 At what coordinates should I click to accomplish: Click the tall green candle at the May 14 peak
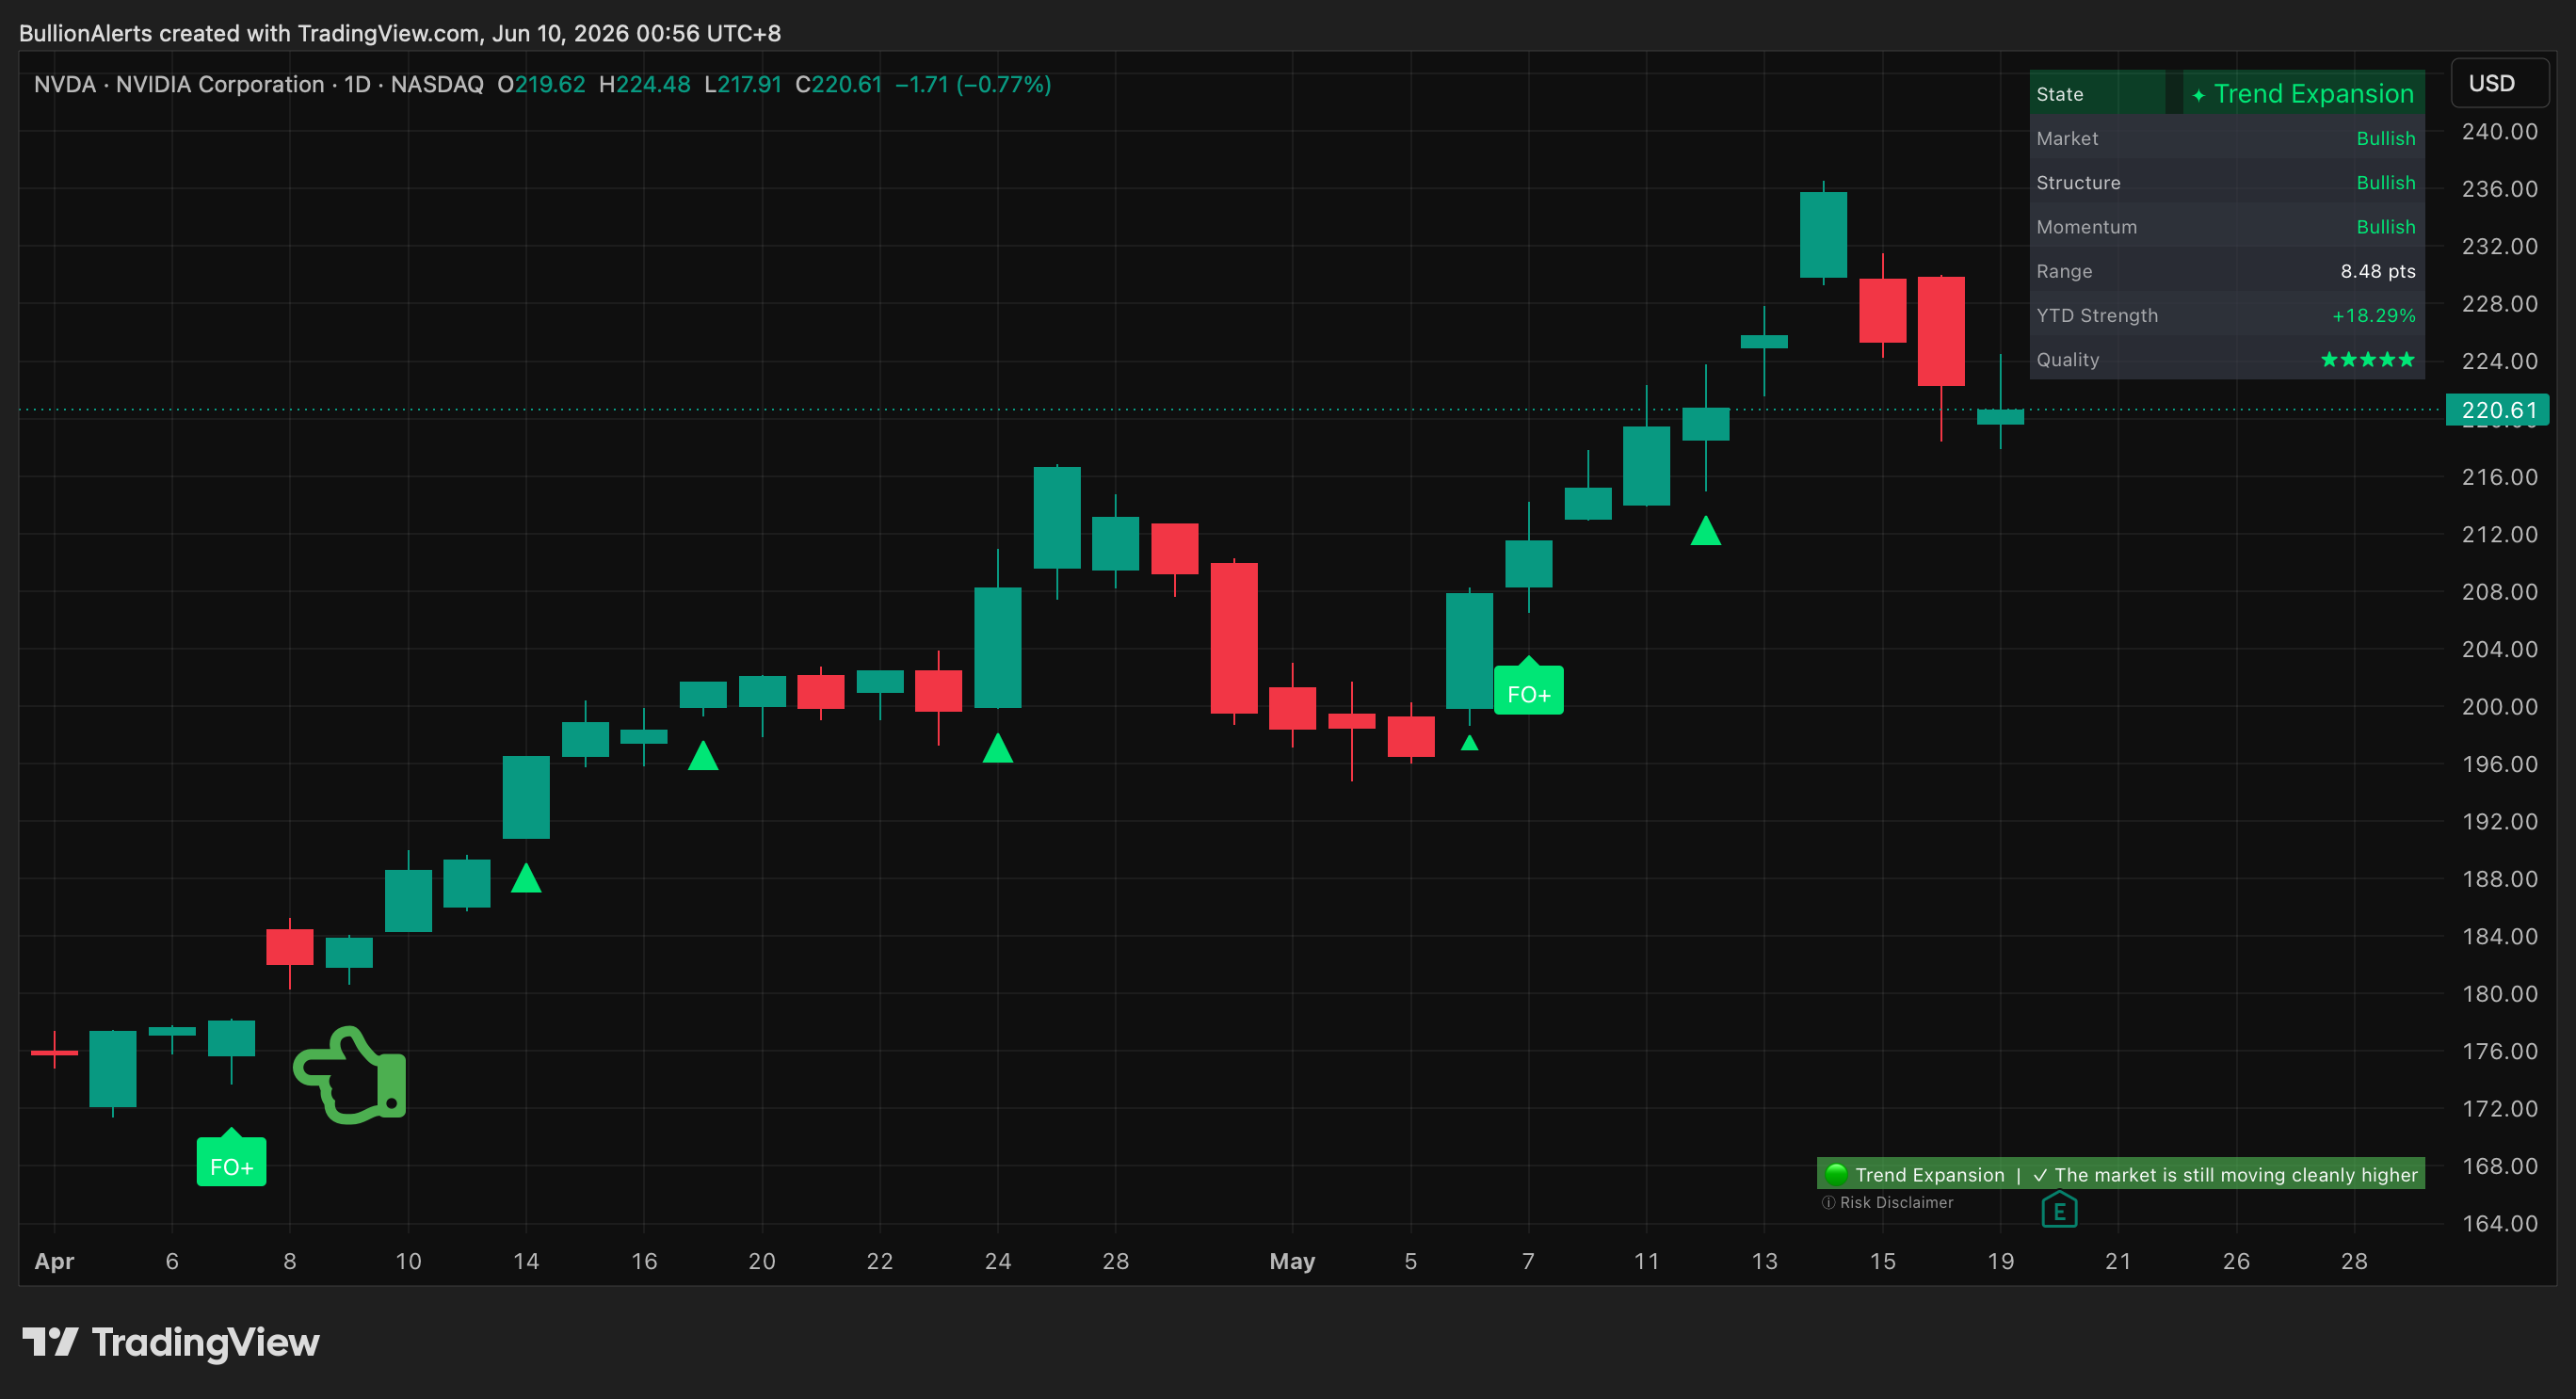[x=1823, y=234]
